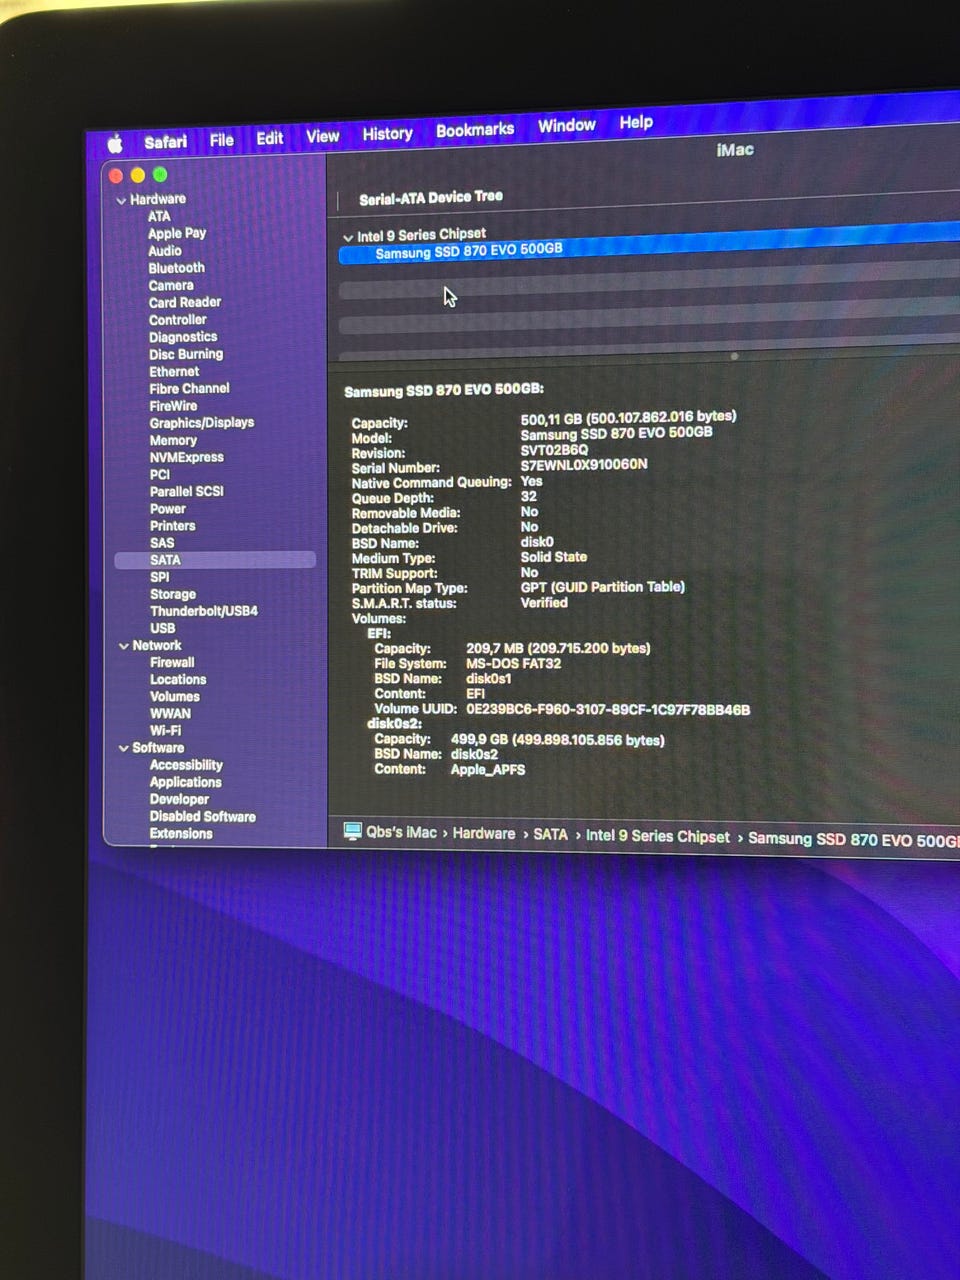
Task: Select Extensions under Software
Action: [181, 833]
